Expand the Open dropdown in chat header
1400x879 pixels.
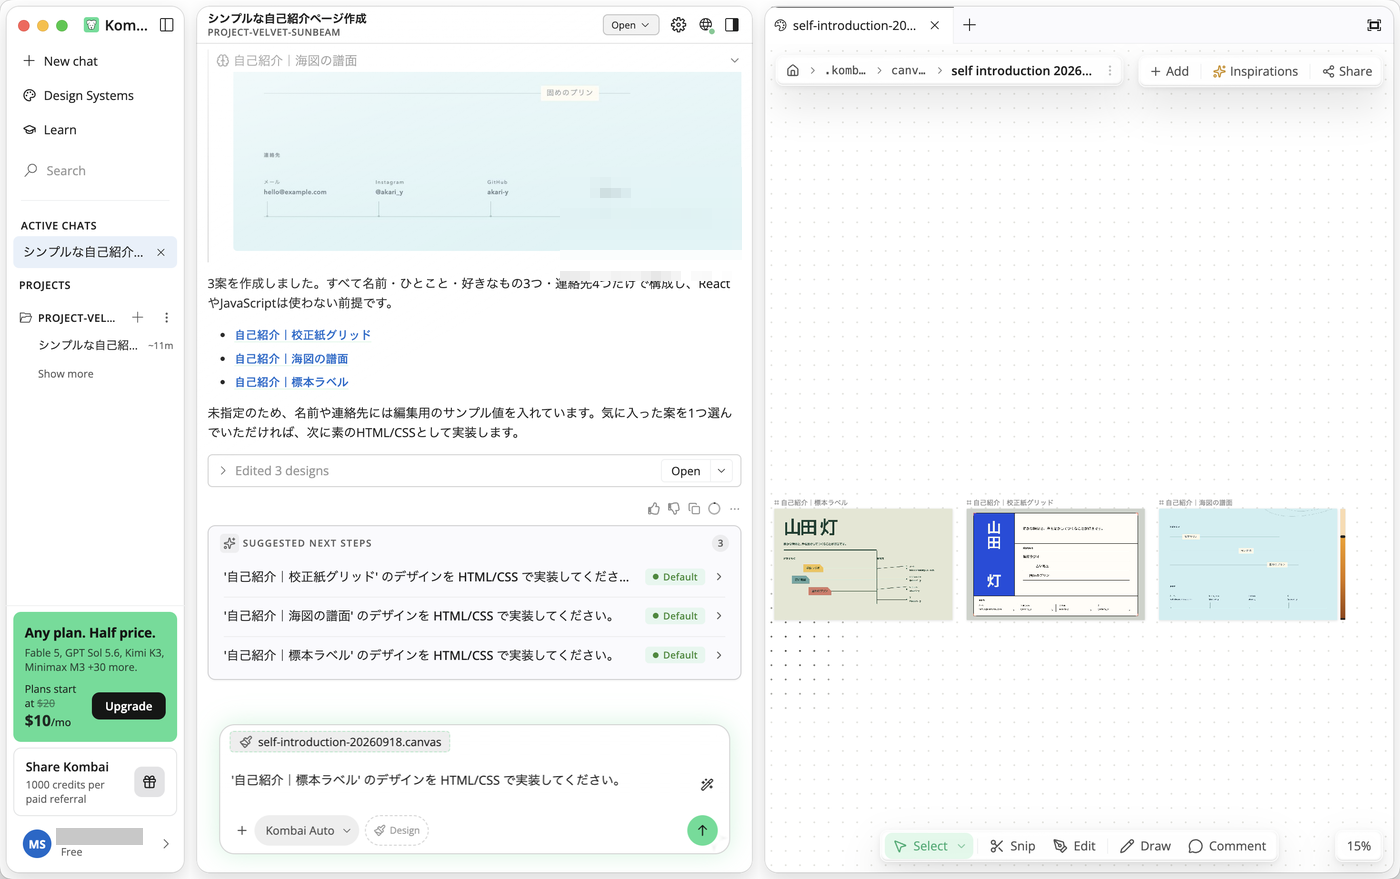point(631,25)
